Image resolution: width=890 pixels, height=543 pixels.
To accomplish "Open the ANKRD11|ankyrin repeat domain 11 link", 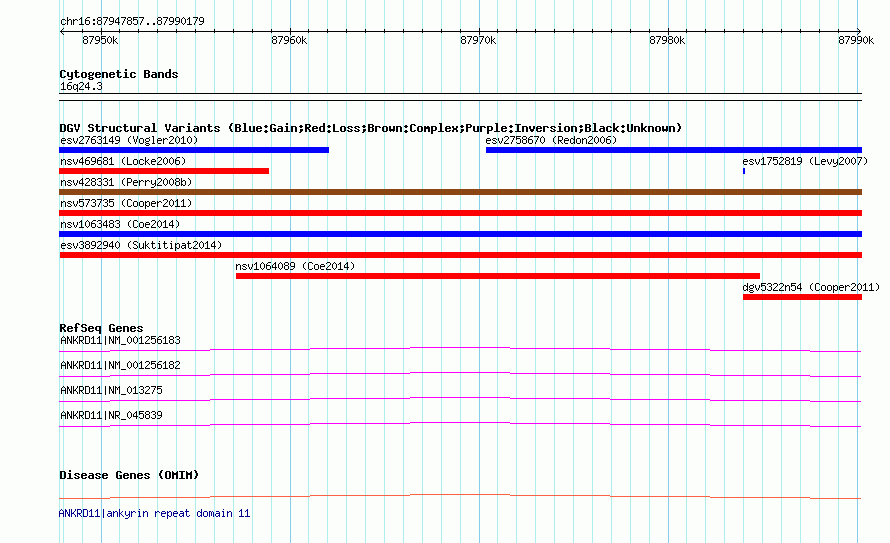I will point(154,513).
